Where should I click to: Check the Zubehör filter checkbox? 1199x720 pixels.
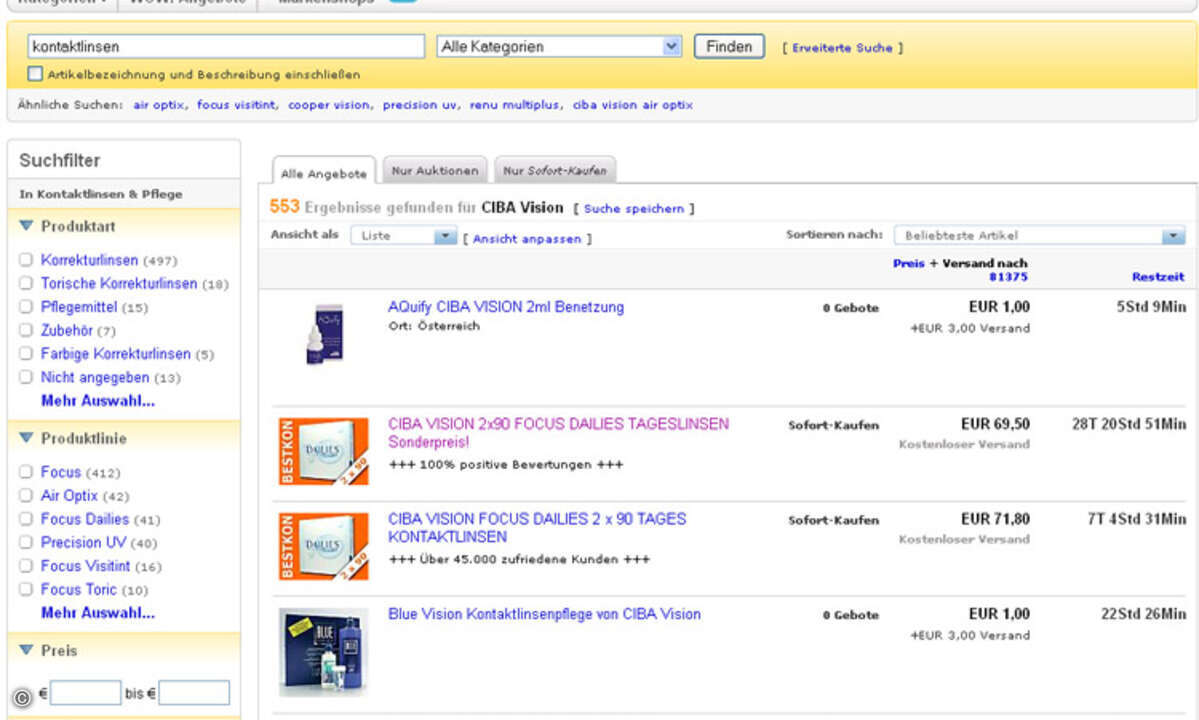[26, 330]
